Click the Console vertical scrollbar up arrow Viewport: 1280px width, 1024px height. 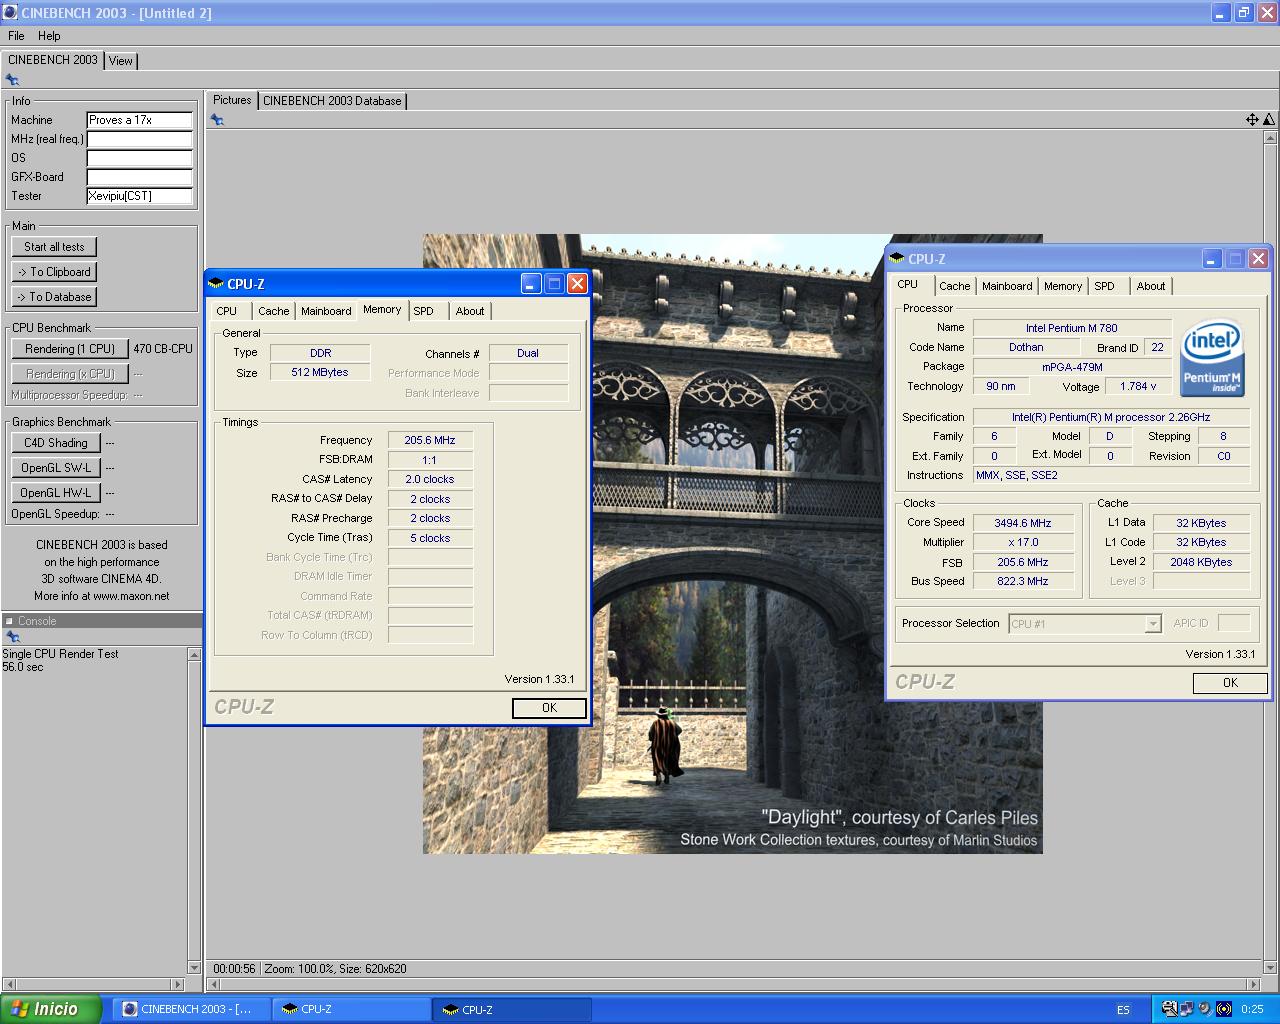point(194,654)
